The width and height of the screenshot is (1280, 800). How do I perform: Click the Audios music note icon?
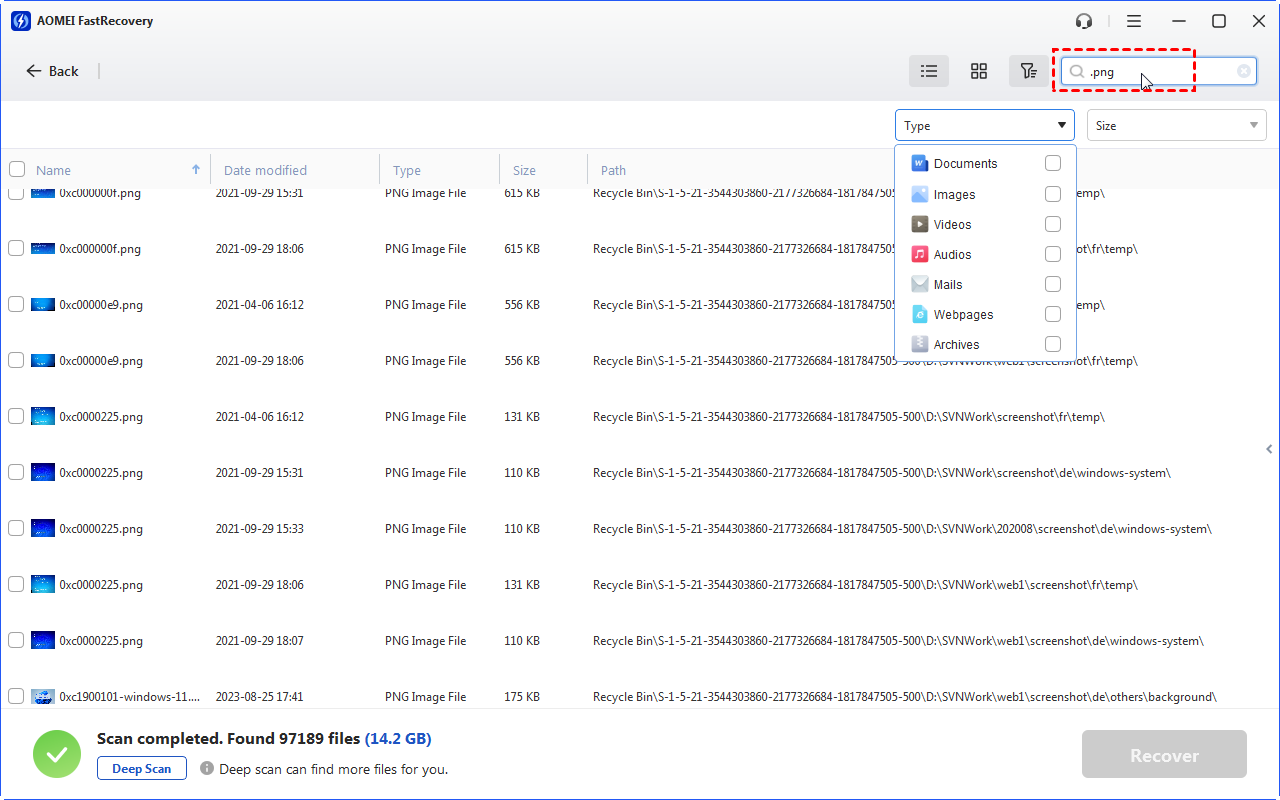919,254
